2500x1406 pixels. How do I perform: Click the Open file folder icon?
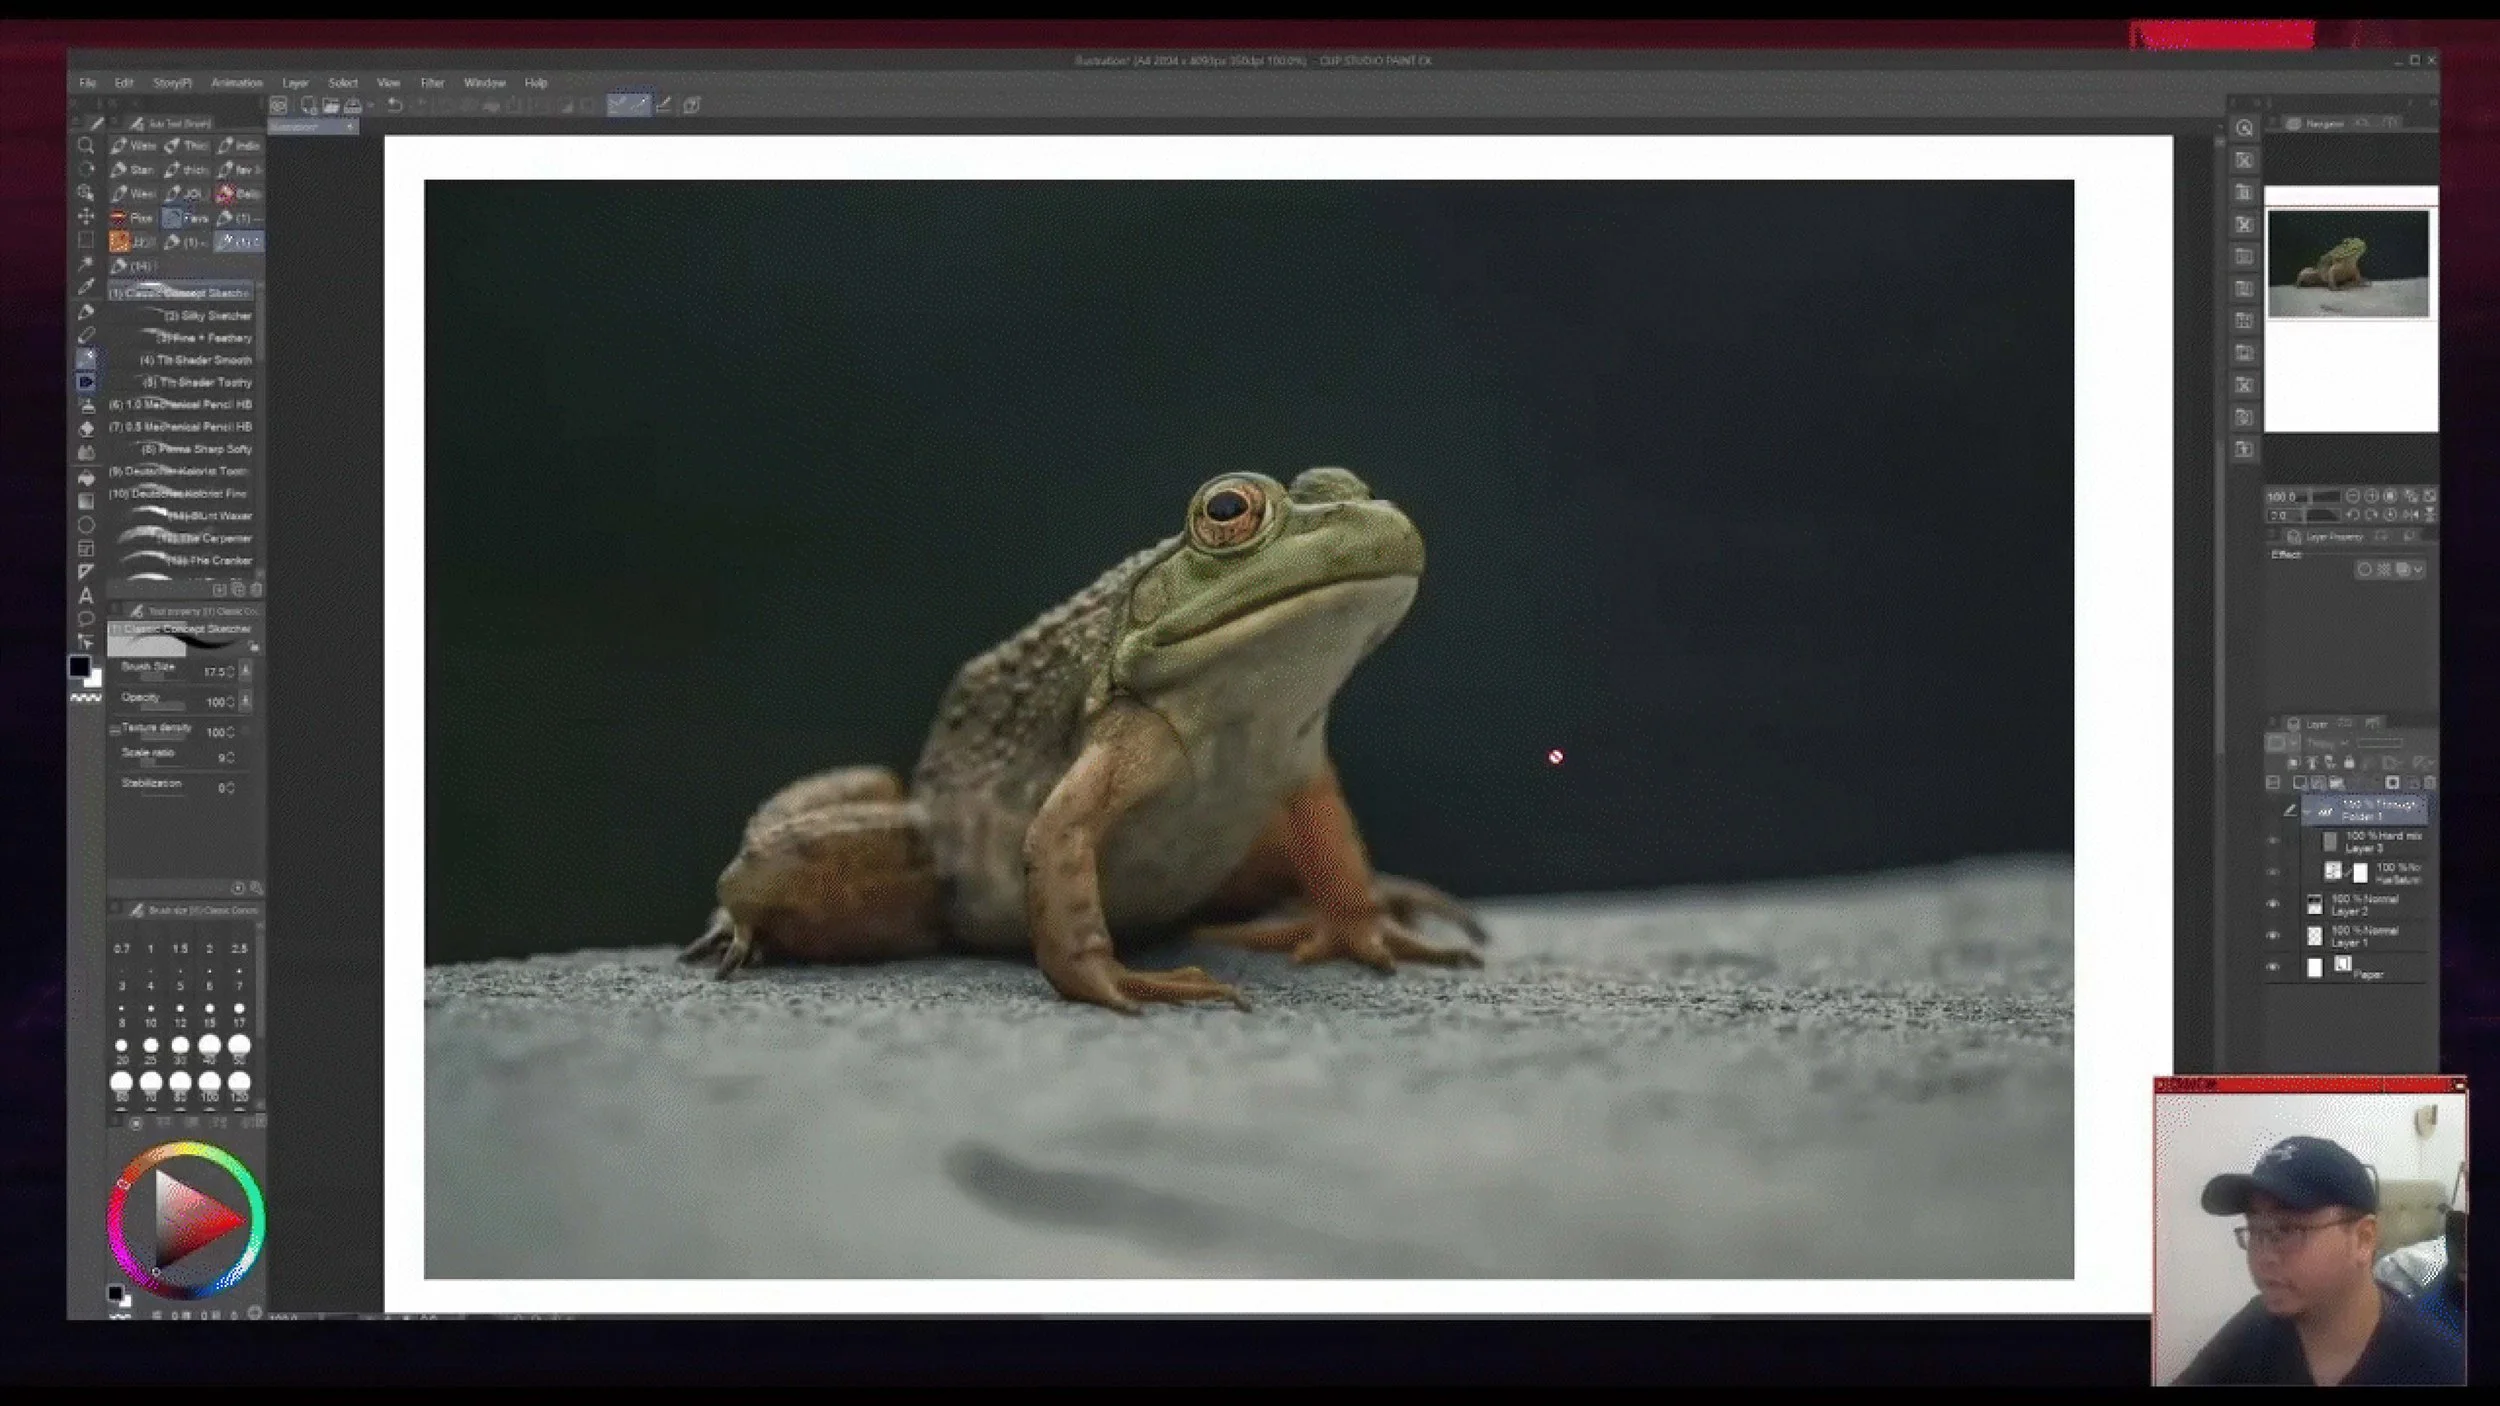pos(331,105)
